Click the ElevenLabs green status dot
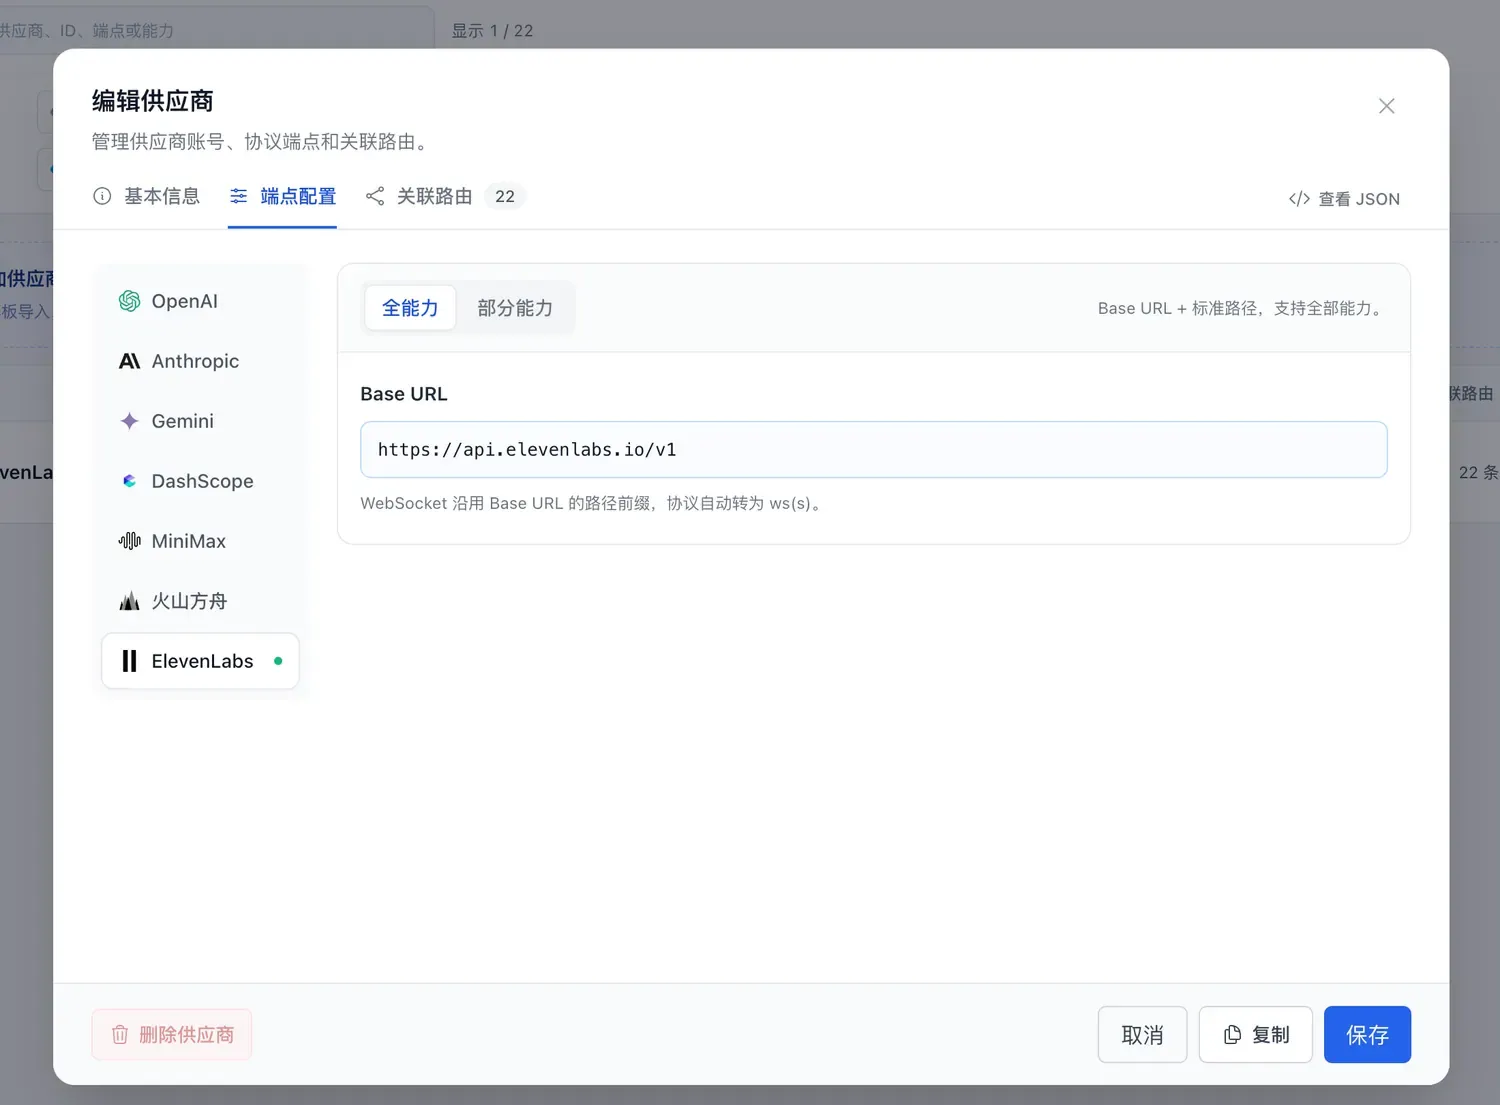The height and width of the screenshot is (1105, 1500). [278, 661]
